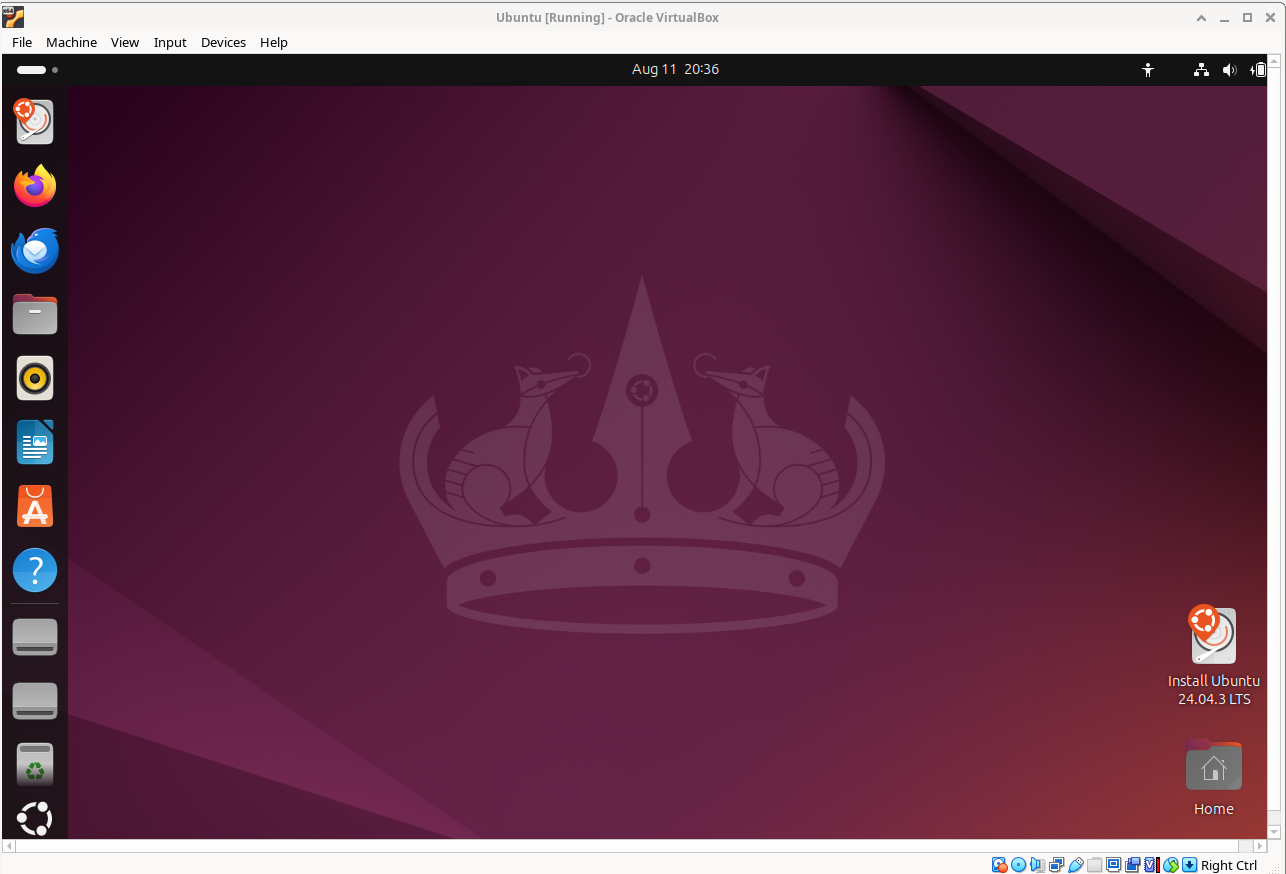Open the VirtualBox View menu

(125, 42)
